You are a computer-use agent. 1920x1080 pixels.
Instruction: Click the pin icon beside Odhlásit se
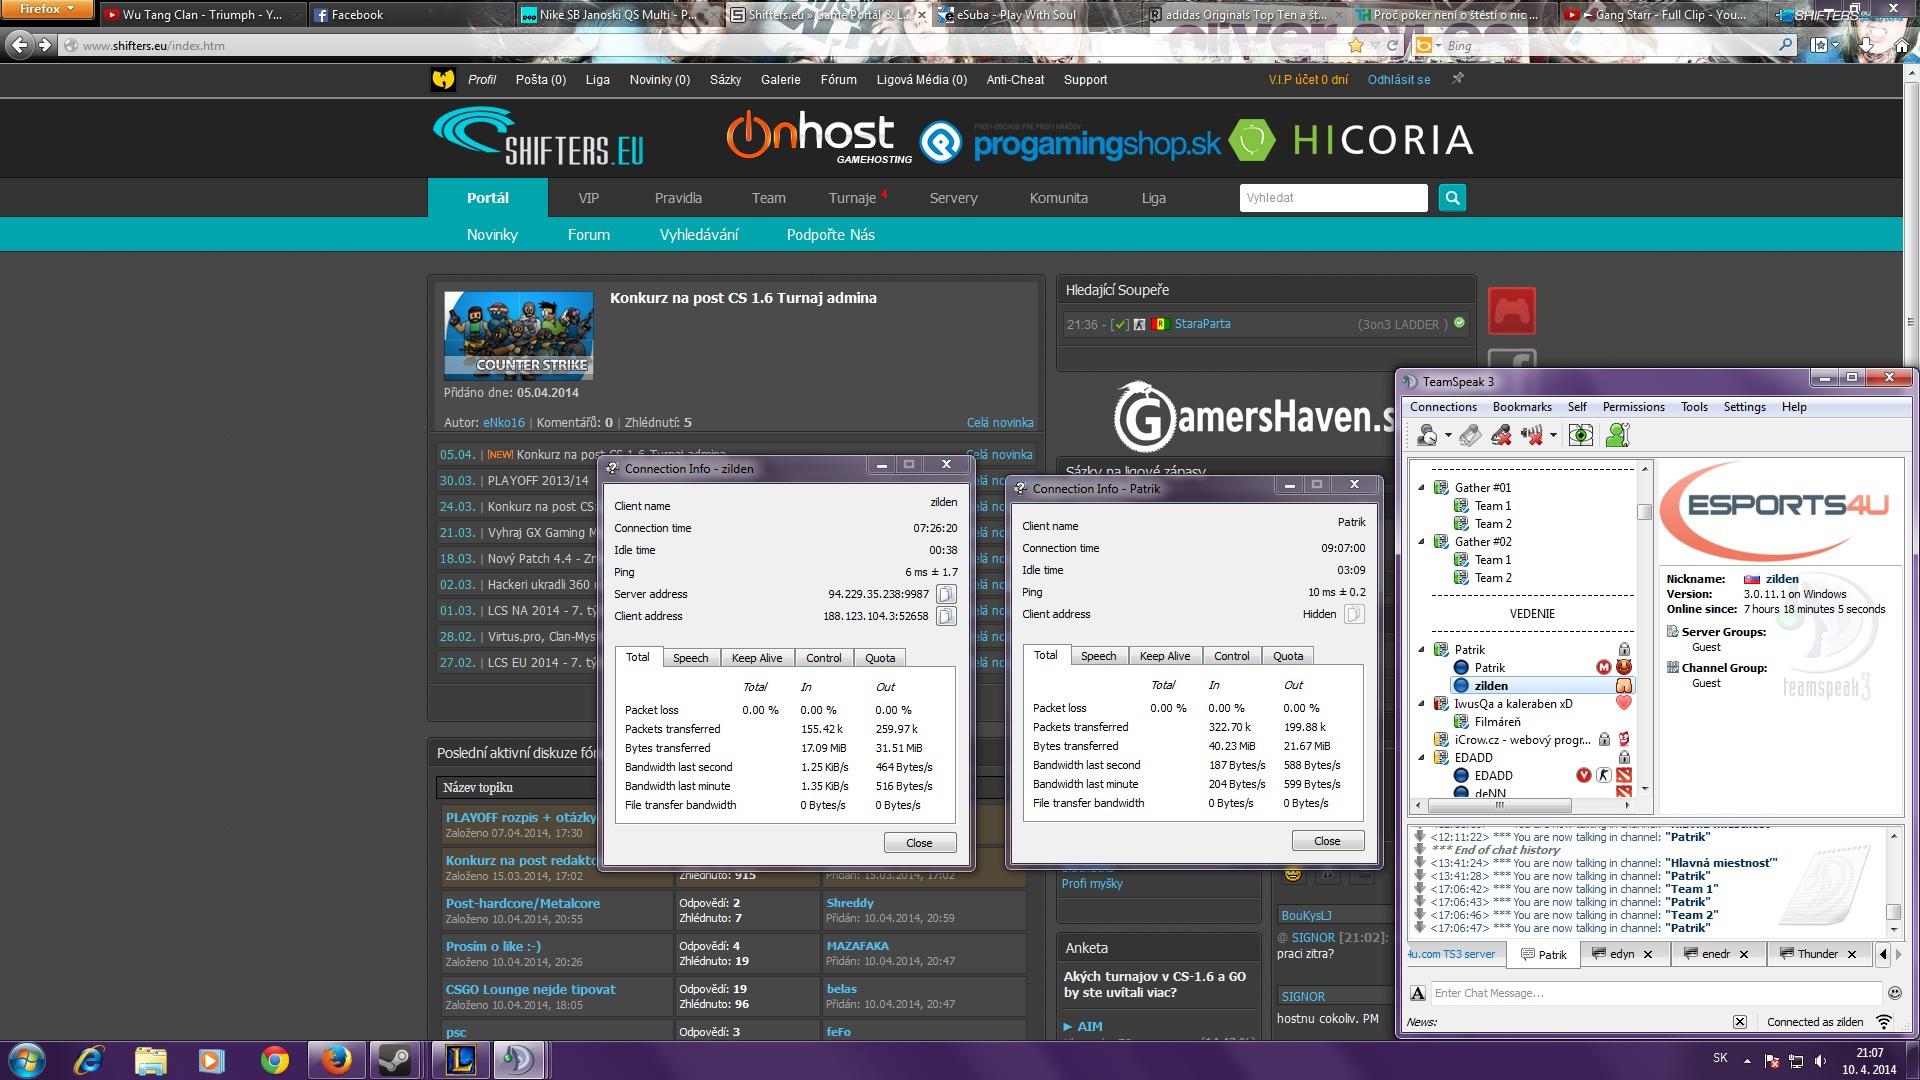coord(1458,78)
